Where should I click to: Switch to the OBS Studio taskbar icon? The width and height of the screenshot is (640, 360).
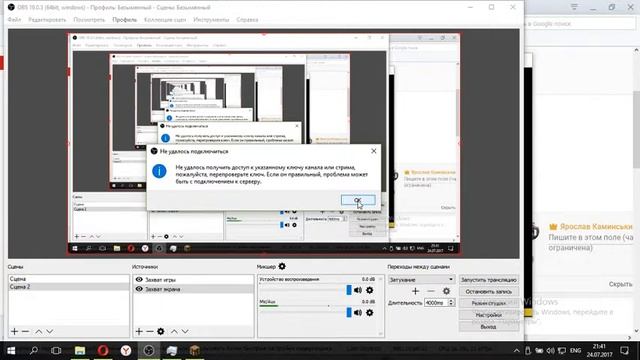tap(149, 351)
